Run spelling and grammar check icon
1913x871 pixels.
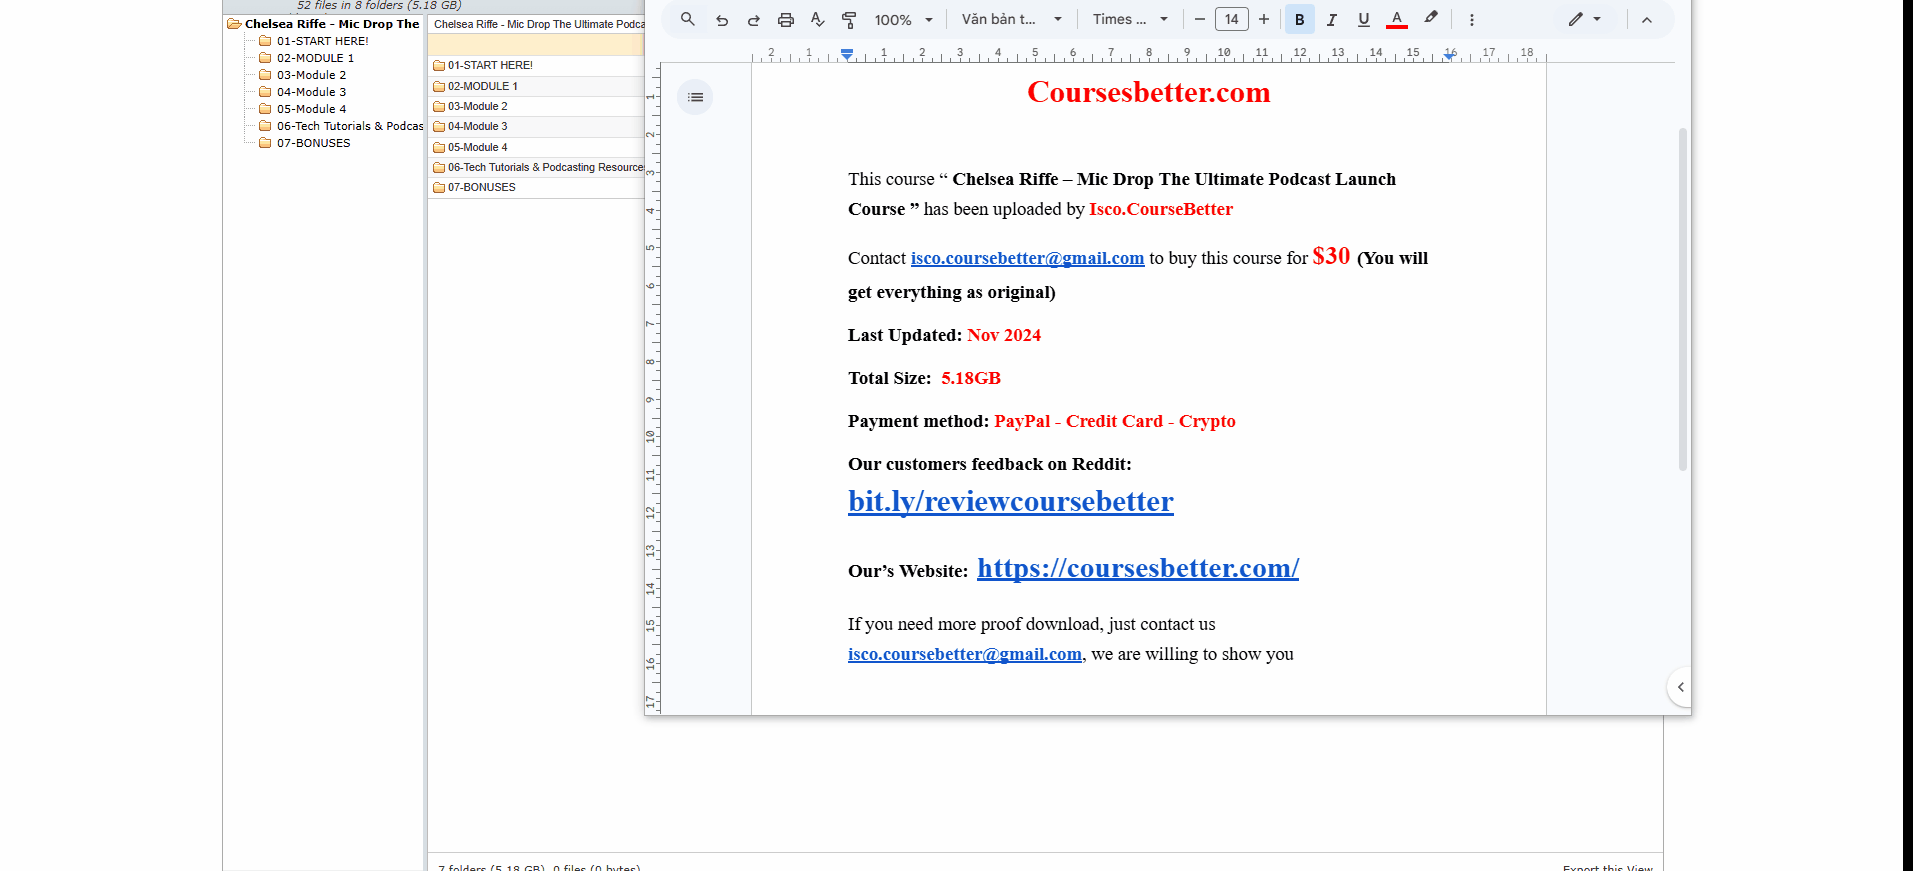[x=817, y=20]
